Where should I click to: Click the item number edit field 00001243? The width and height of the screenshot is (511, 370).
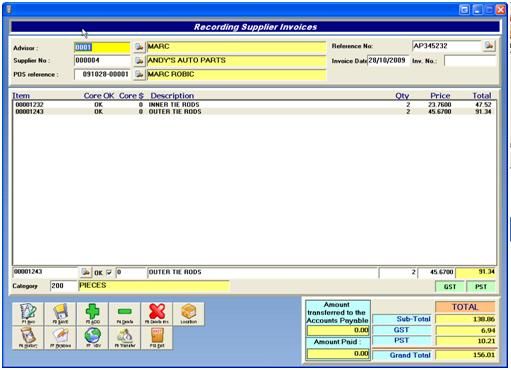click(x=45, y=272)
